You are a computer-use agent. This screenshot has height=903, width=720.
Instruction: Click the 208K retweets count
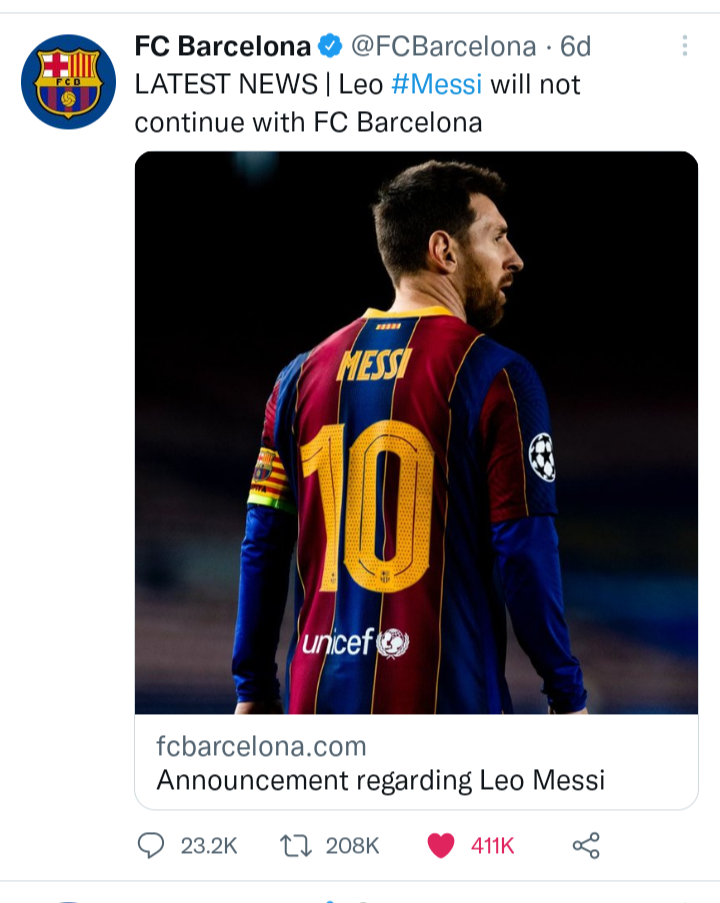click(x=353, y=845)
